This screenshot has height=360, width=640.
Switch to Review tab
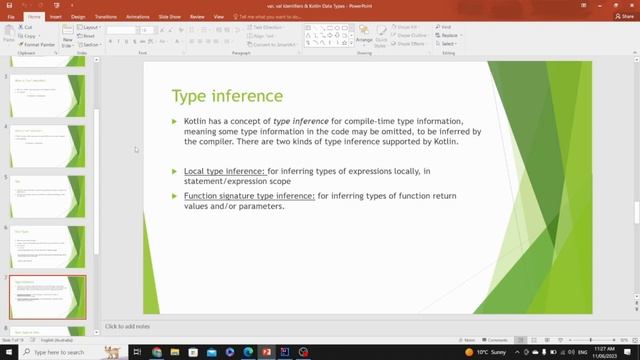click(197, 17)
